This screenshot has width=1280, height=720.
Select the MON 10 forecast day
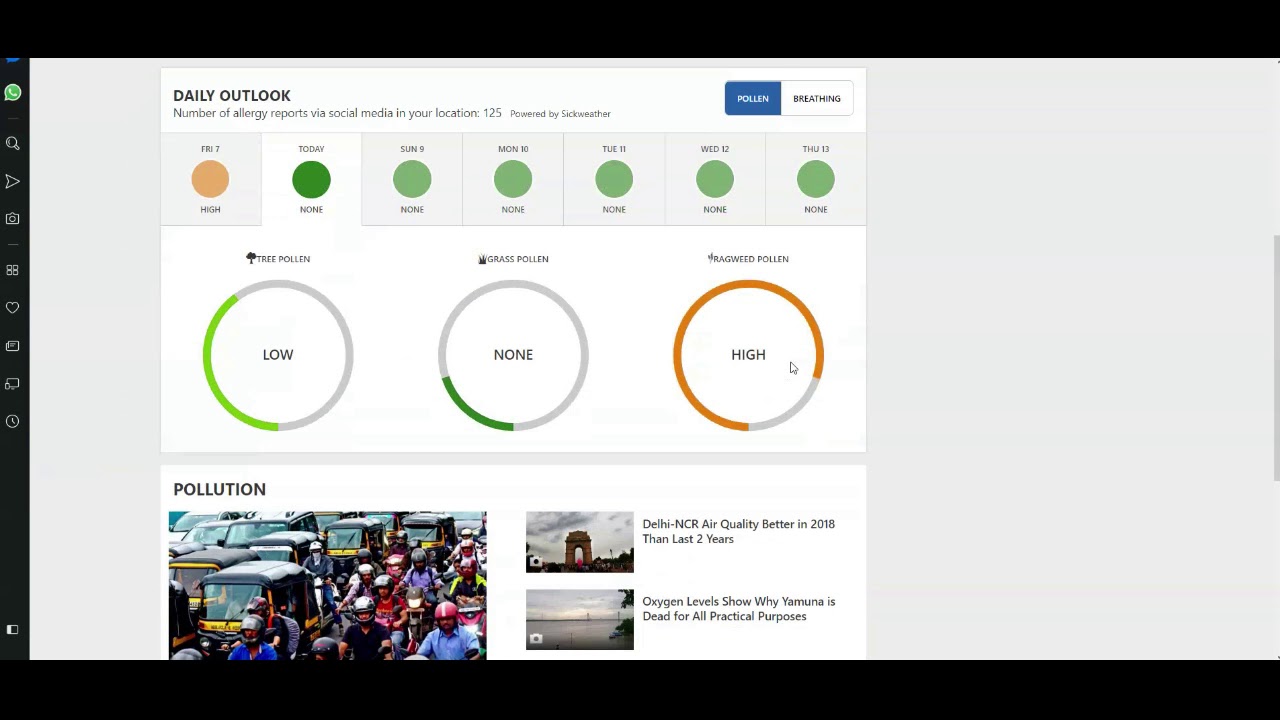[513, 179]
